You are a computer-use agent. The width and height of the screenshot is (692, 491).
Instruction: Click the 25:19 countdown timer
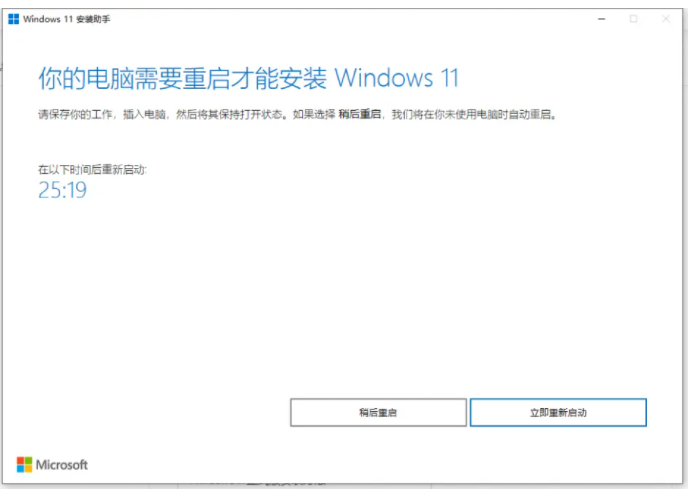pyautogui.click(x=62, y=190)
